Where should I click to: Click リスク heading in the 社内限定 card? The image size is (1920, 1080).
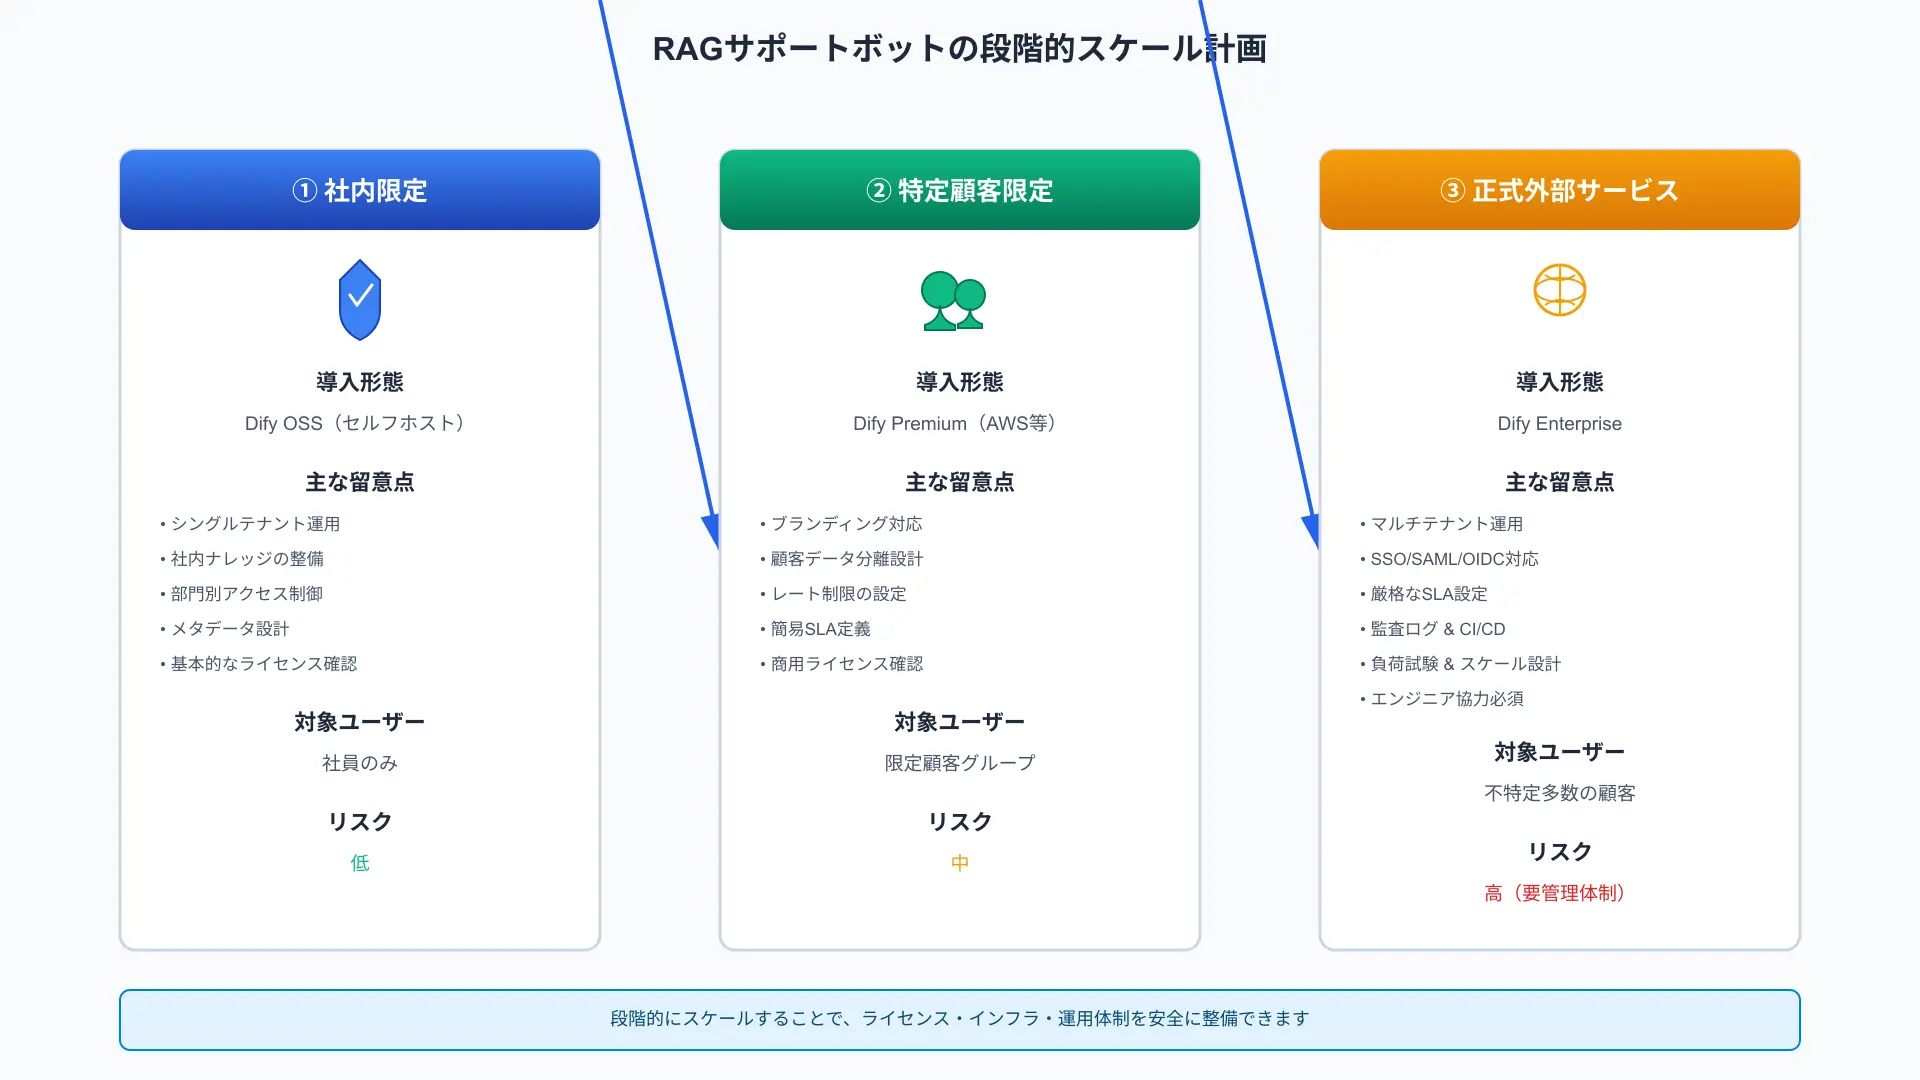click(x=360, y=822)
